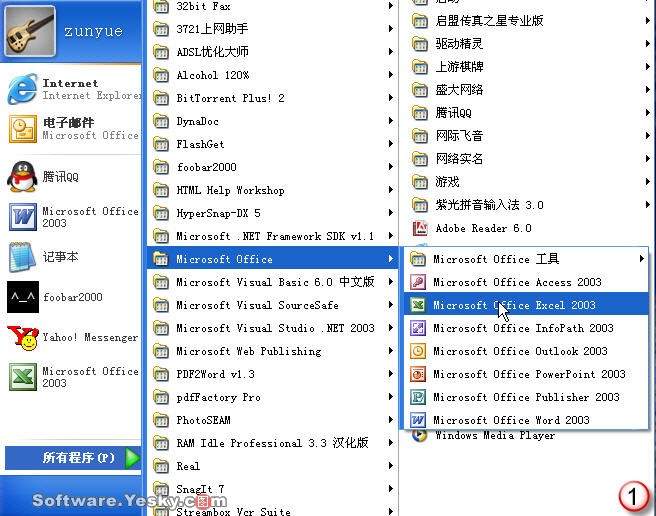This screenshot has height=516, width=656.
Task: Click the 游戏 folder icon
Action: pos(420,182)
